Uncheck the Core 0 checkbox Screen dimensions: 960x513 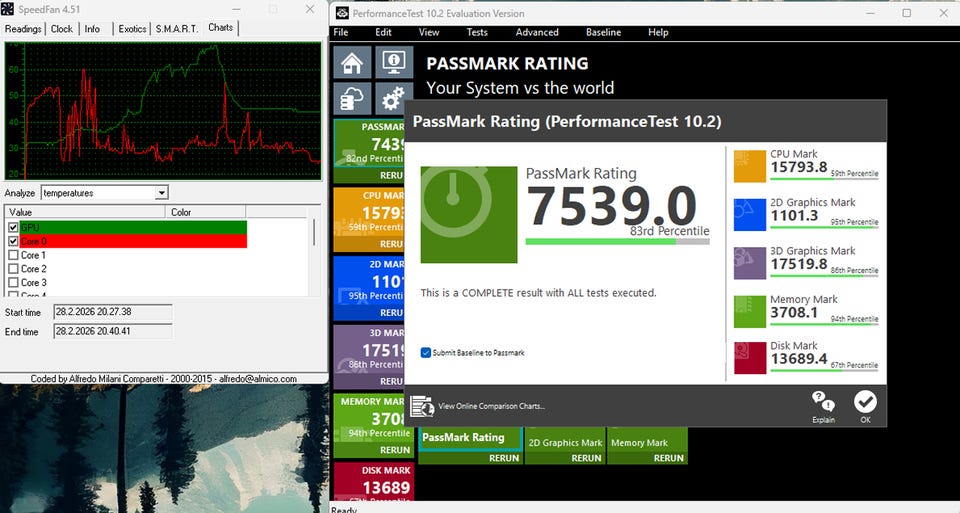pyautogui.click(x=13, y=241)
